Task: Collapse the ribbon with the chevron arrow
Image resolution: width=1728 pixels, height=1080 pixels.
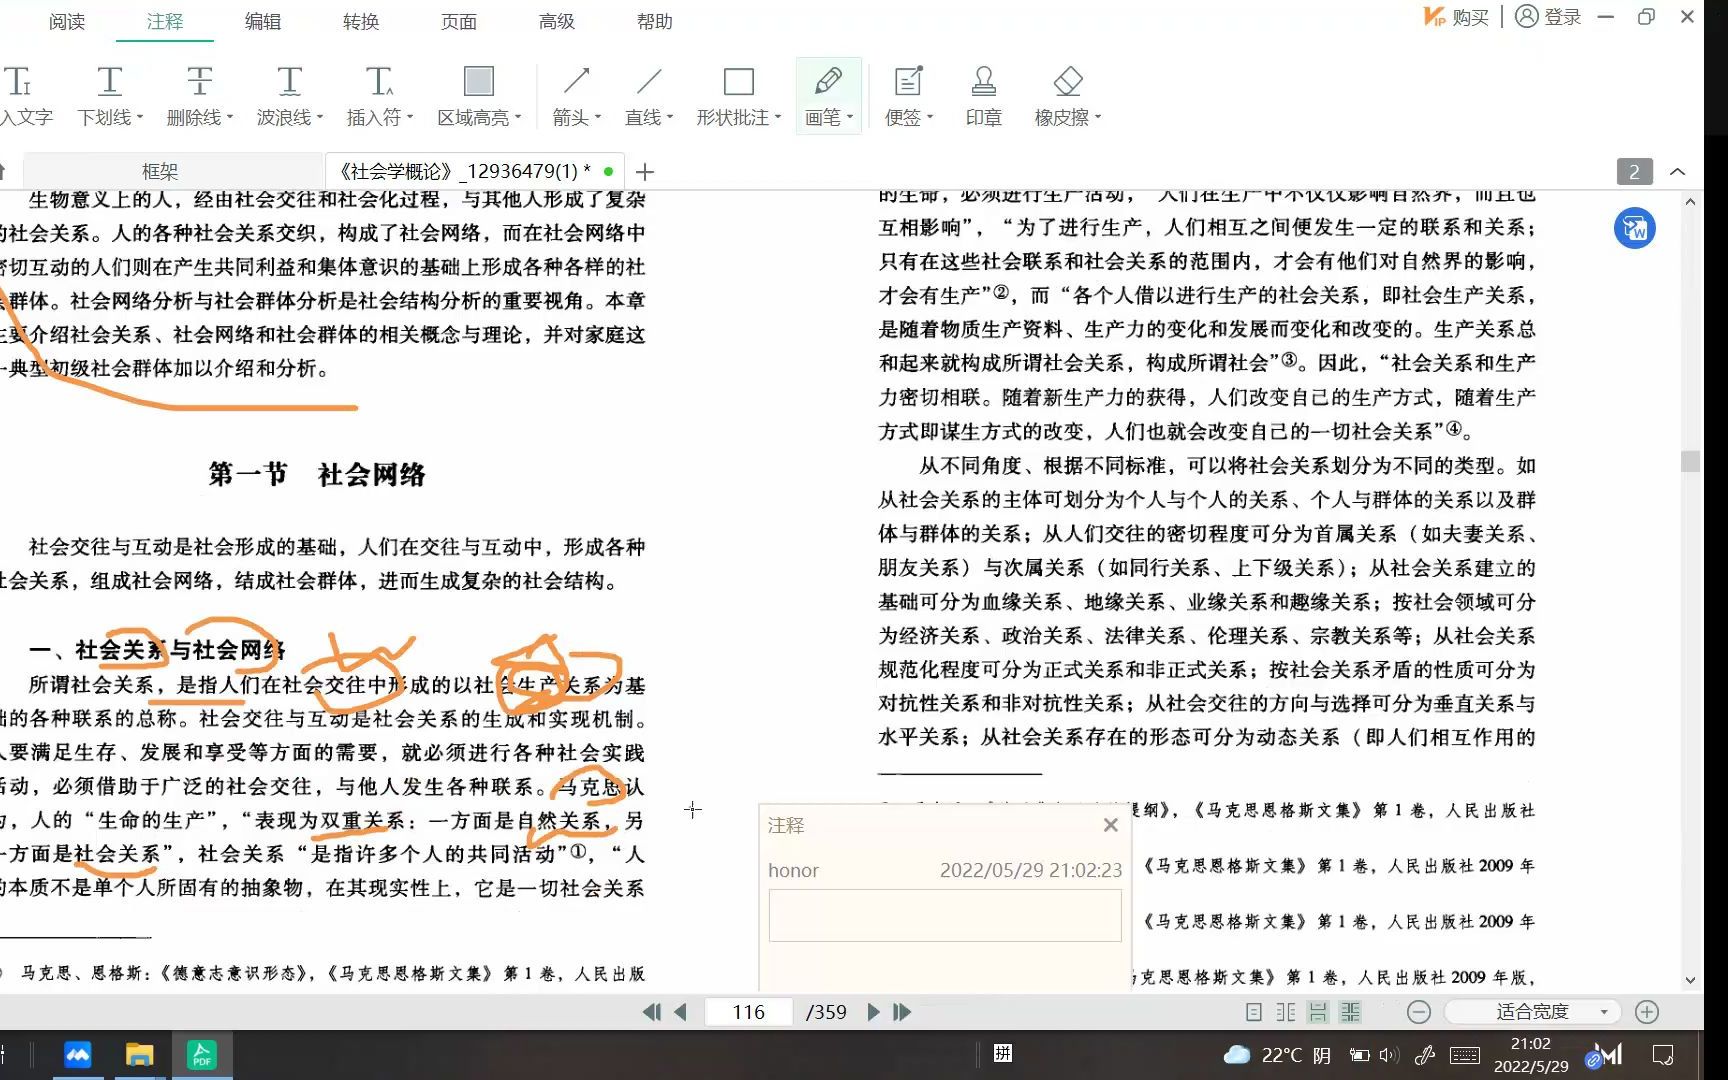Action: [1678, 171]
